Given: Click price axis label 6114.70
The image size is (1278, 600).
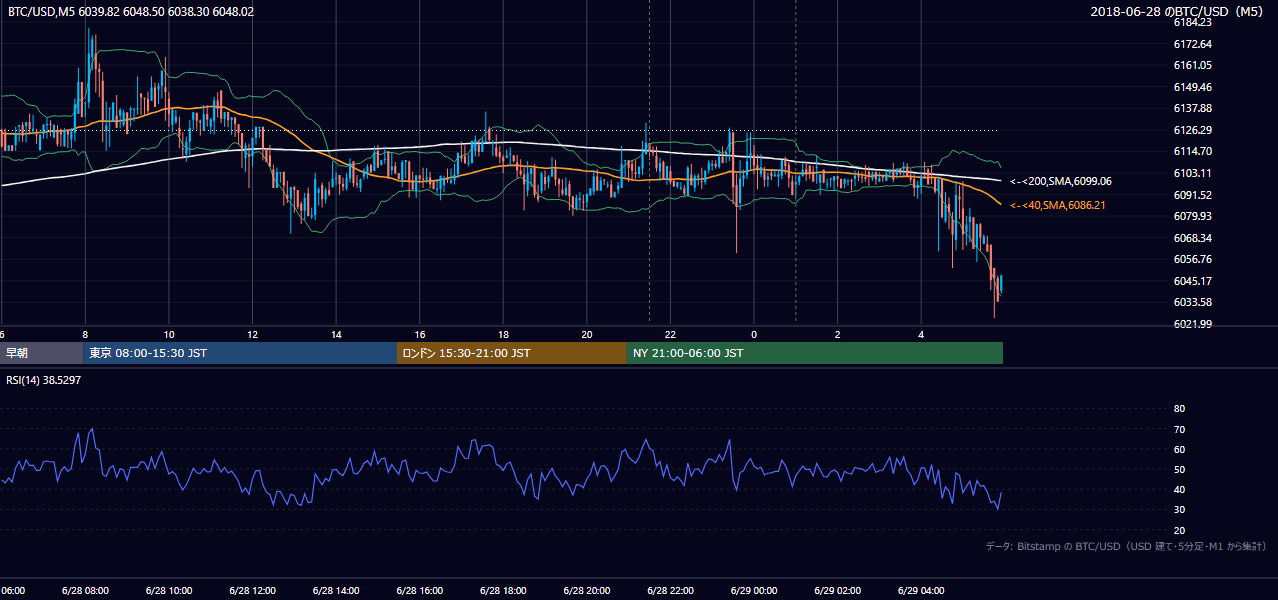Looking at the screenshot, I should point(1192,151).
